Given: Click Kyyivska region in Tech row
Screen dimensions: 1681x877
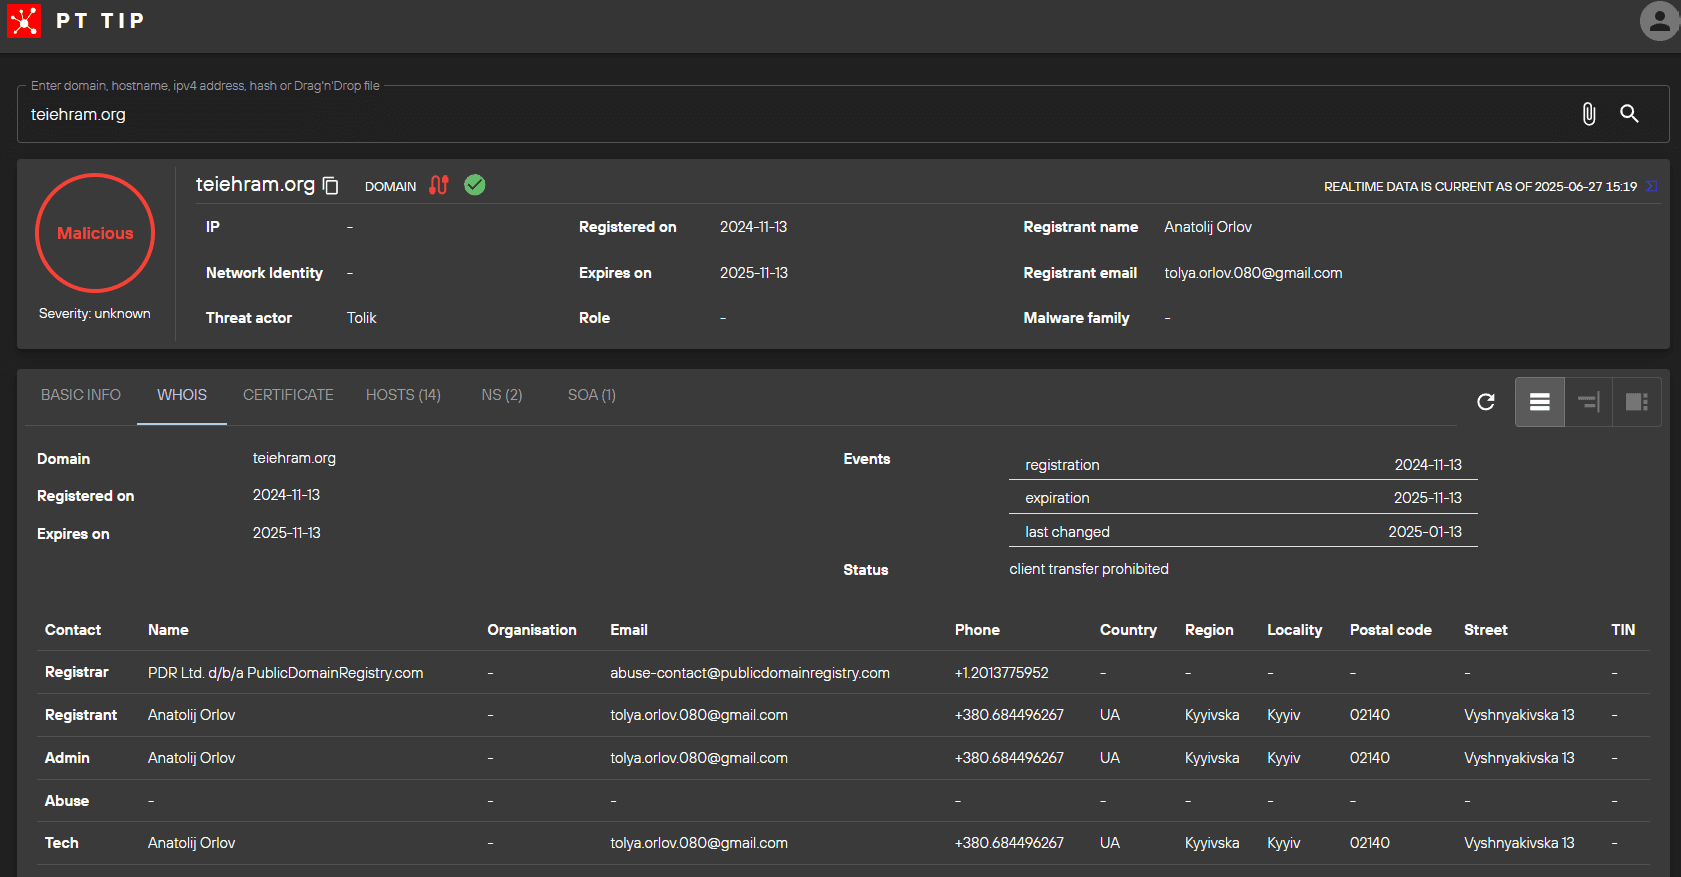Looking at the screenshot, I should click(x=1212, y=843).
